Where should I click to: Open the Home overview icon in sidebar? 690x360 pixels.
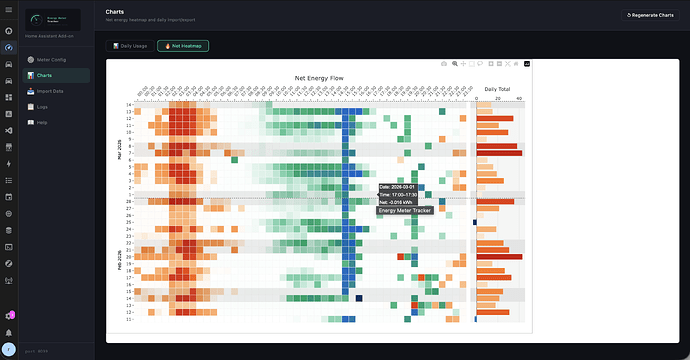[x=8, y=31]
